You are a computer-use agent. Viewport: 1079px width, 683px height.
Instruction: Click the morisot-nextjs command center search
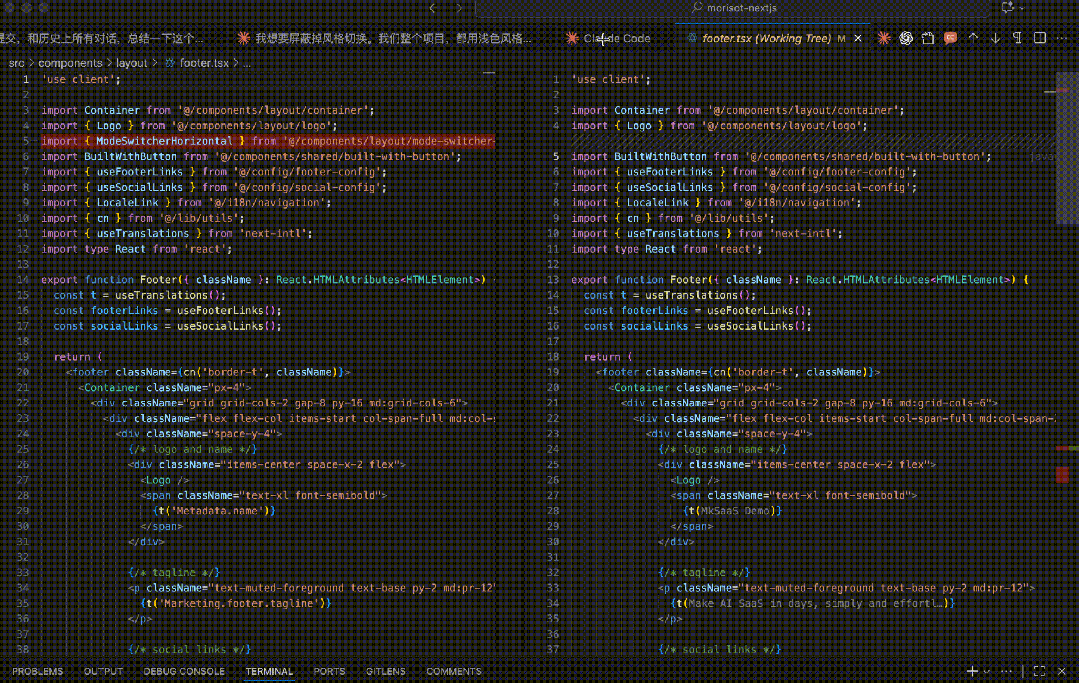[734, 8]
